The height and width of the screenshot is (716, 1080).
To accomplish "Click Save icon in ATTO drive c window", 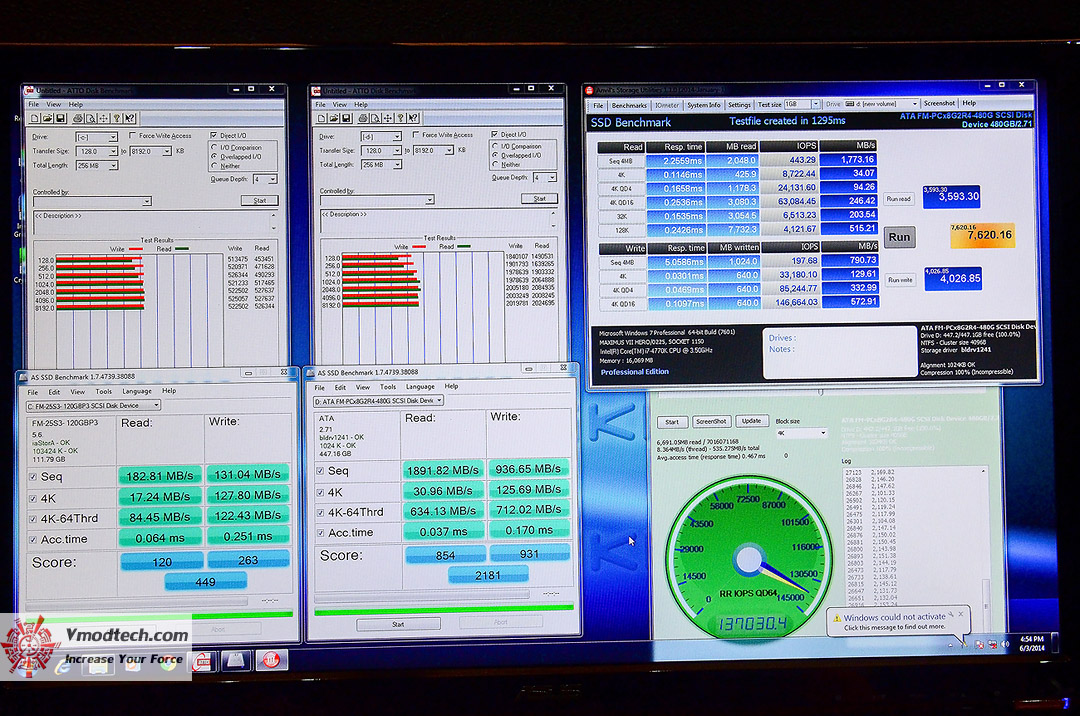I will (61, 118).
